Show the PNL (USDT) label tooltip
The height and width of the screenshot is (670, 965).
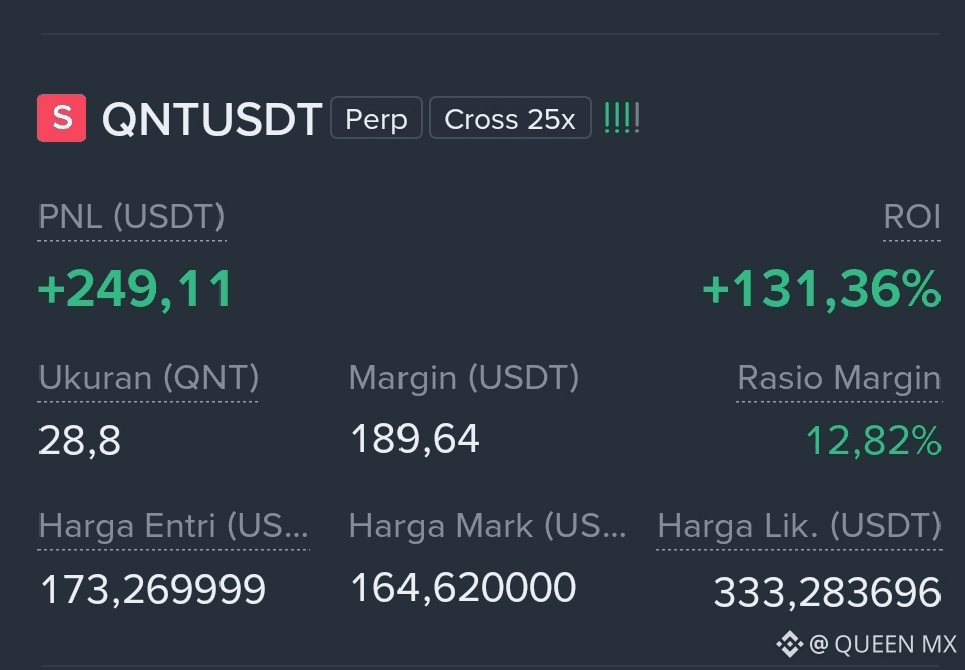(132, 217)
